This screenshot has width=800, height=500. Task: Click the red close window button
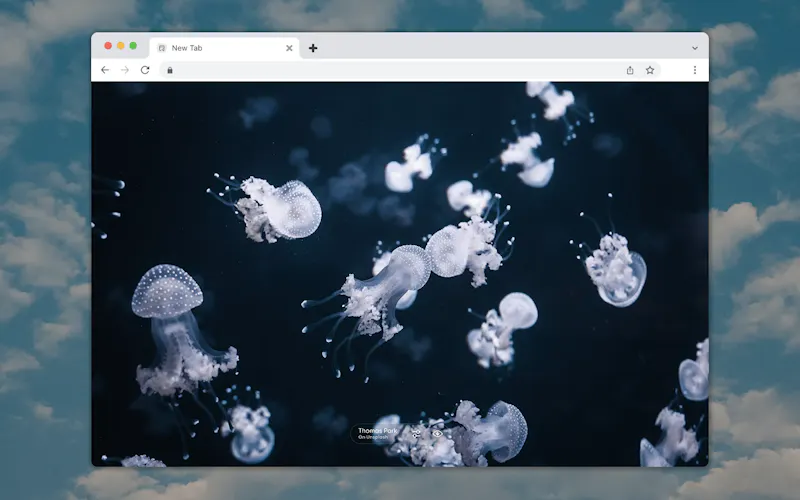108,46
